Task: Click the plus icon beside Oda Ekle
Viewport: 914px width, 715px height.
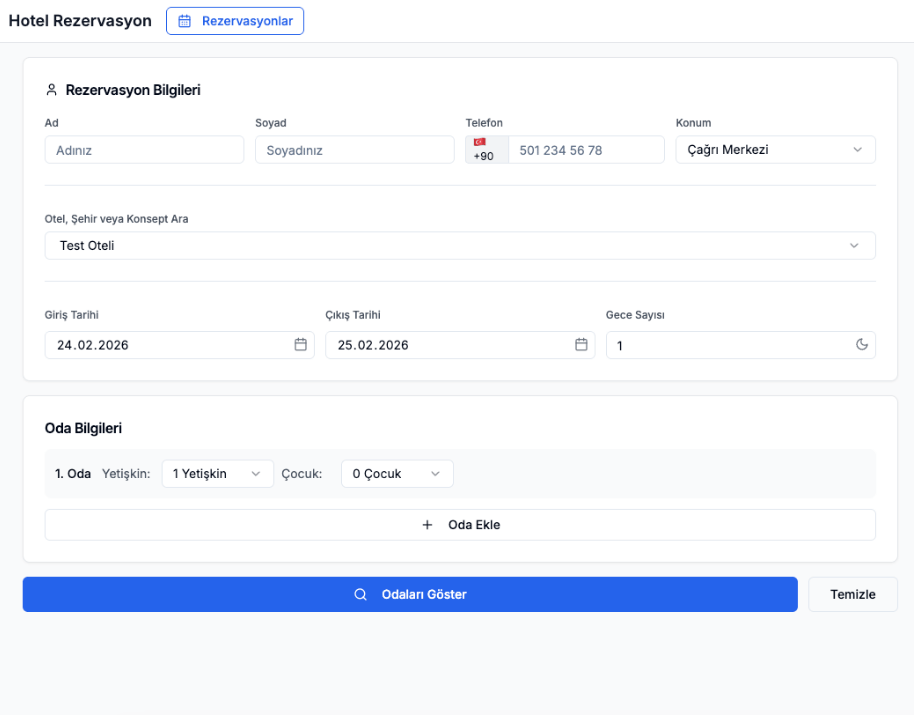Action: [x=427, y=525]
